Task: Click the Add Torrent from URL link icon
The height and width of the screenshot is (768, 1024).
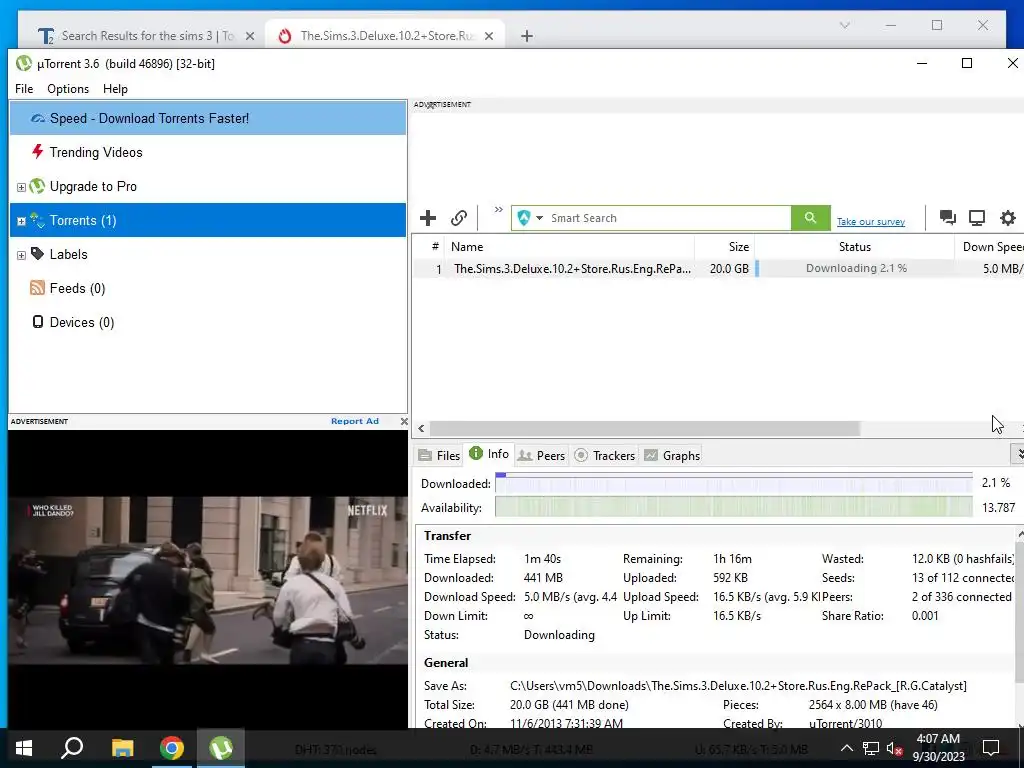Action: [x=459, y=218]
